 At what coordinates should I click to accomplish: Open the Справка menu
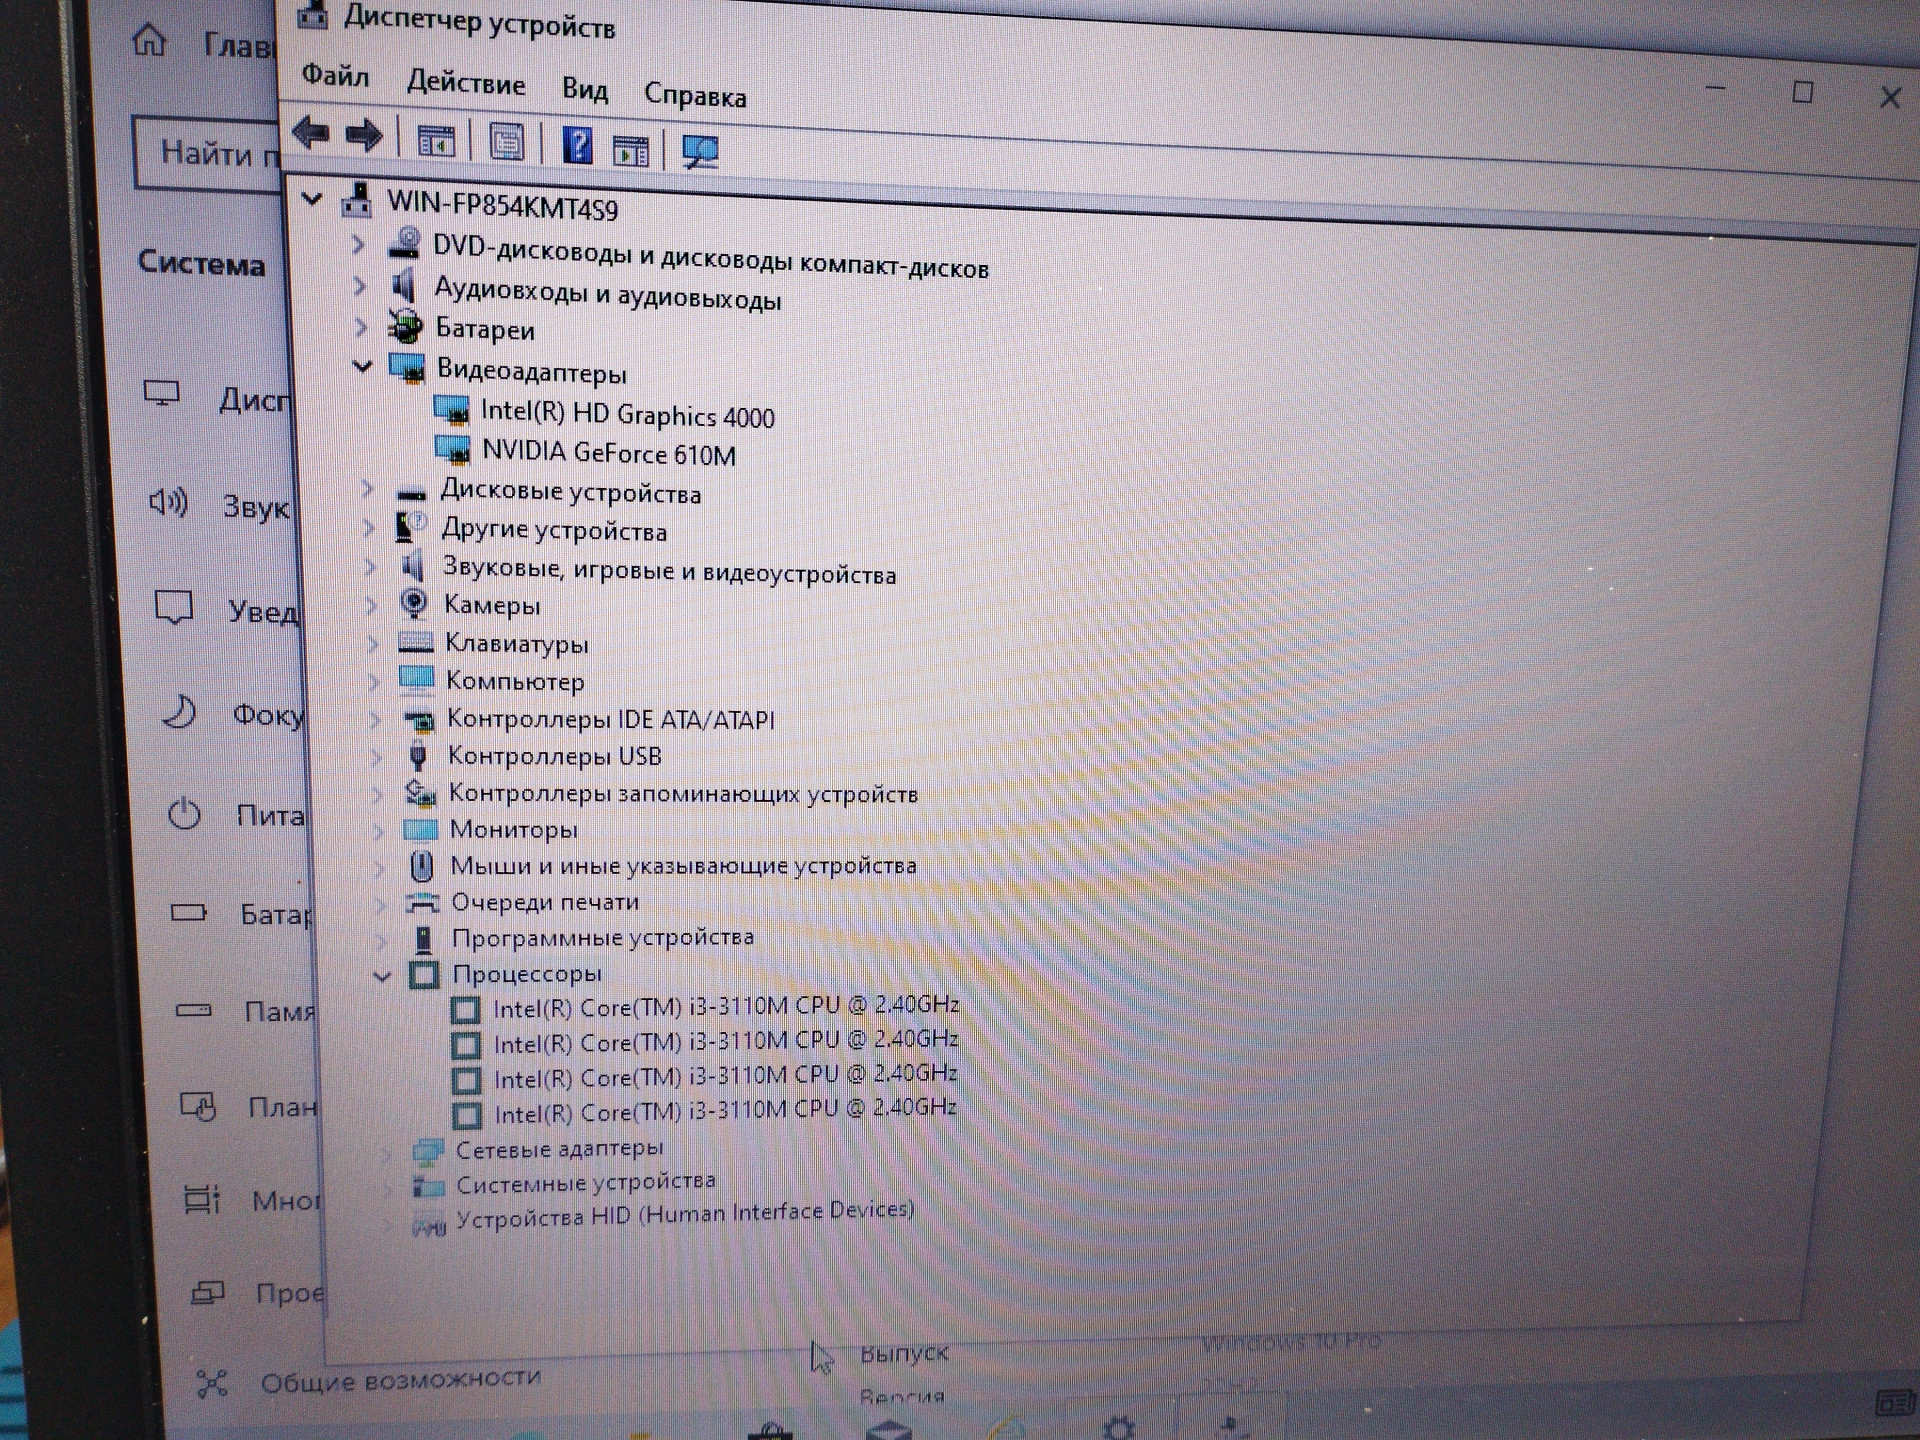[x=695, y=95]
